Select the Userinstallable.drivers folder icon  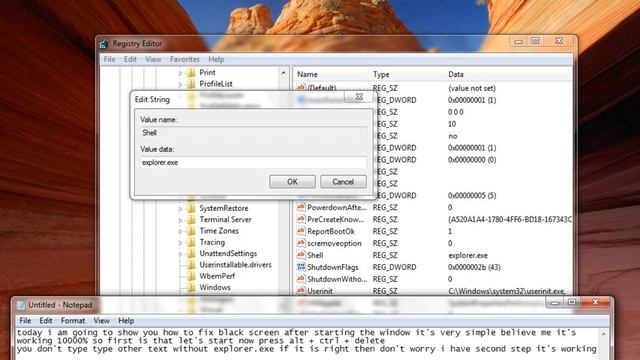pos(191,265)
